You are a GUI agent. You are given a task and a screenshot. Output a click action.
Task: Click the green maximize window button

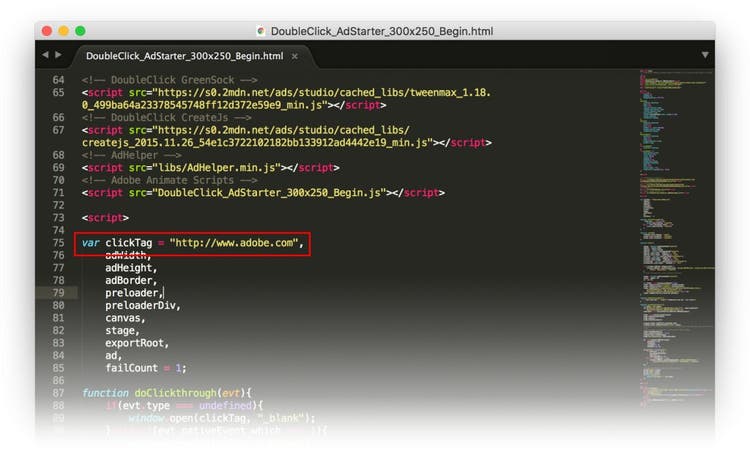click(81, 31)
